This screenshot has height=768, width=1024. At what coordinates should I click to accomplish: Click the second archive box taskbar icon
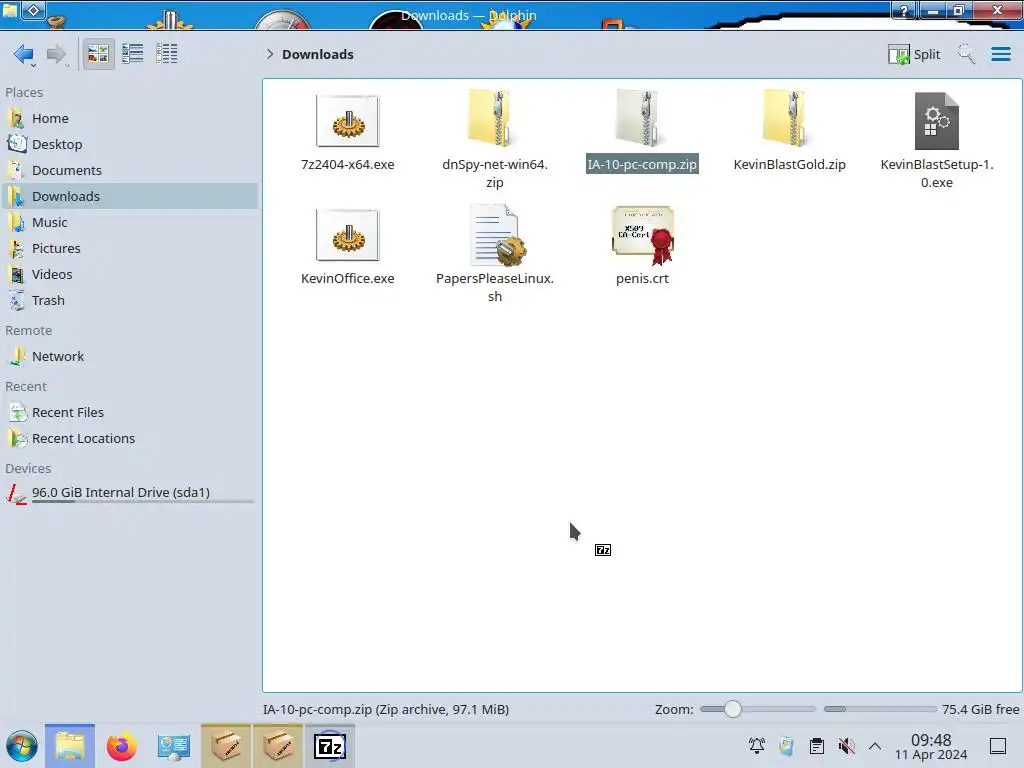[x=278, y=746]
